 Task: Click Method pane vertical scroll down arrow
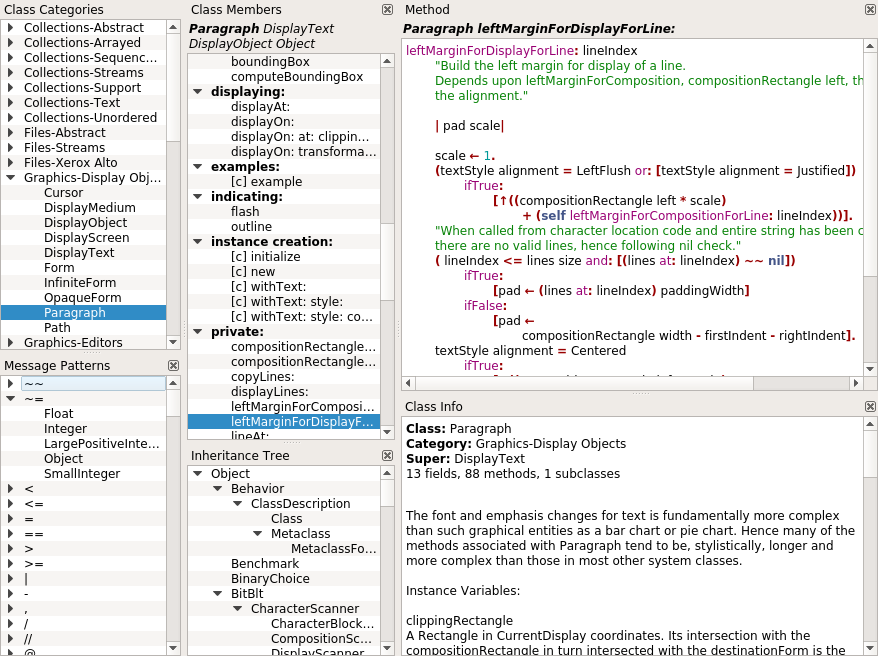(870, 368)
